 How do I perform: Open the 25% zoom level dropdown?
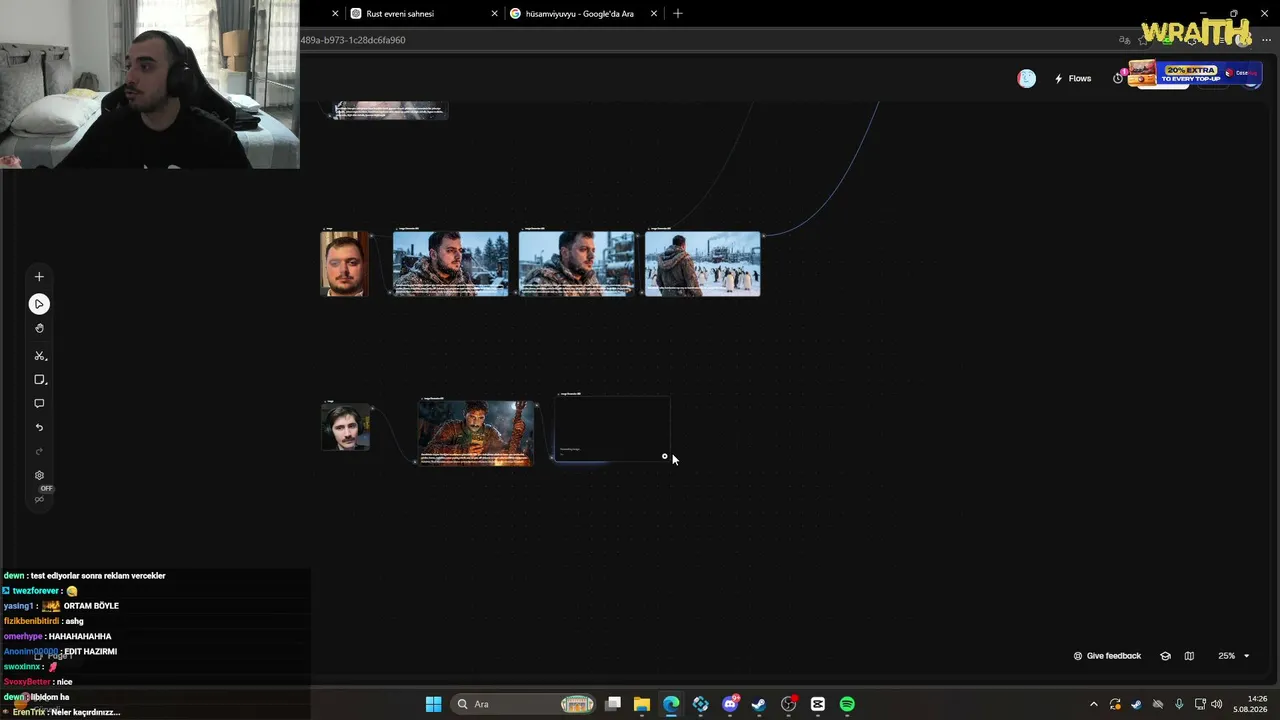pos(1233,656)
